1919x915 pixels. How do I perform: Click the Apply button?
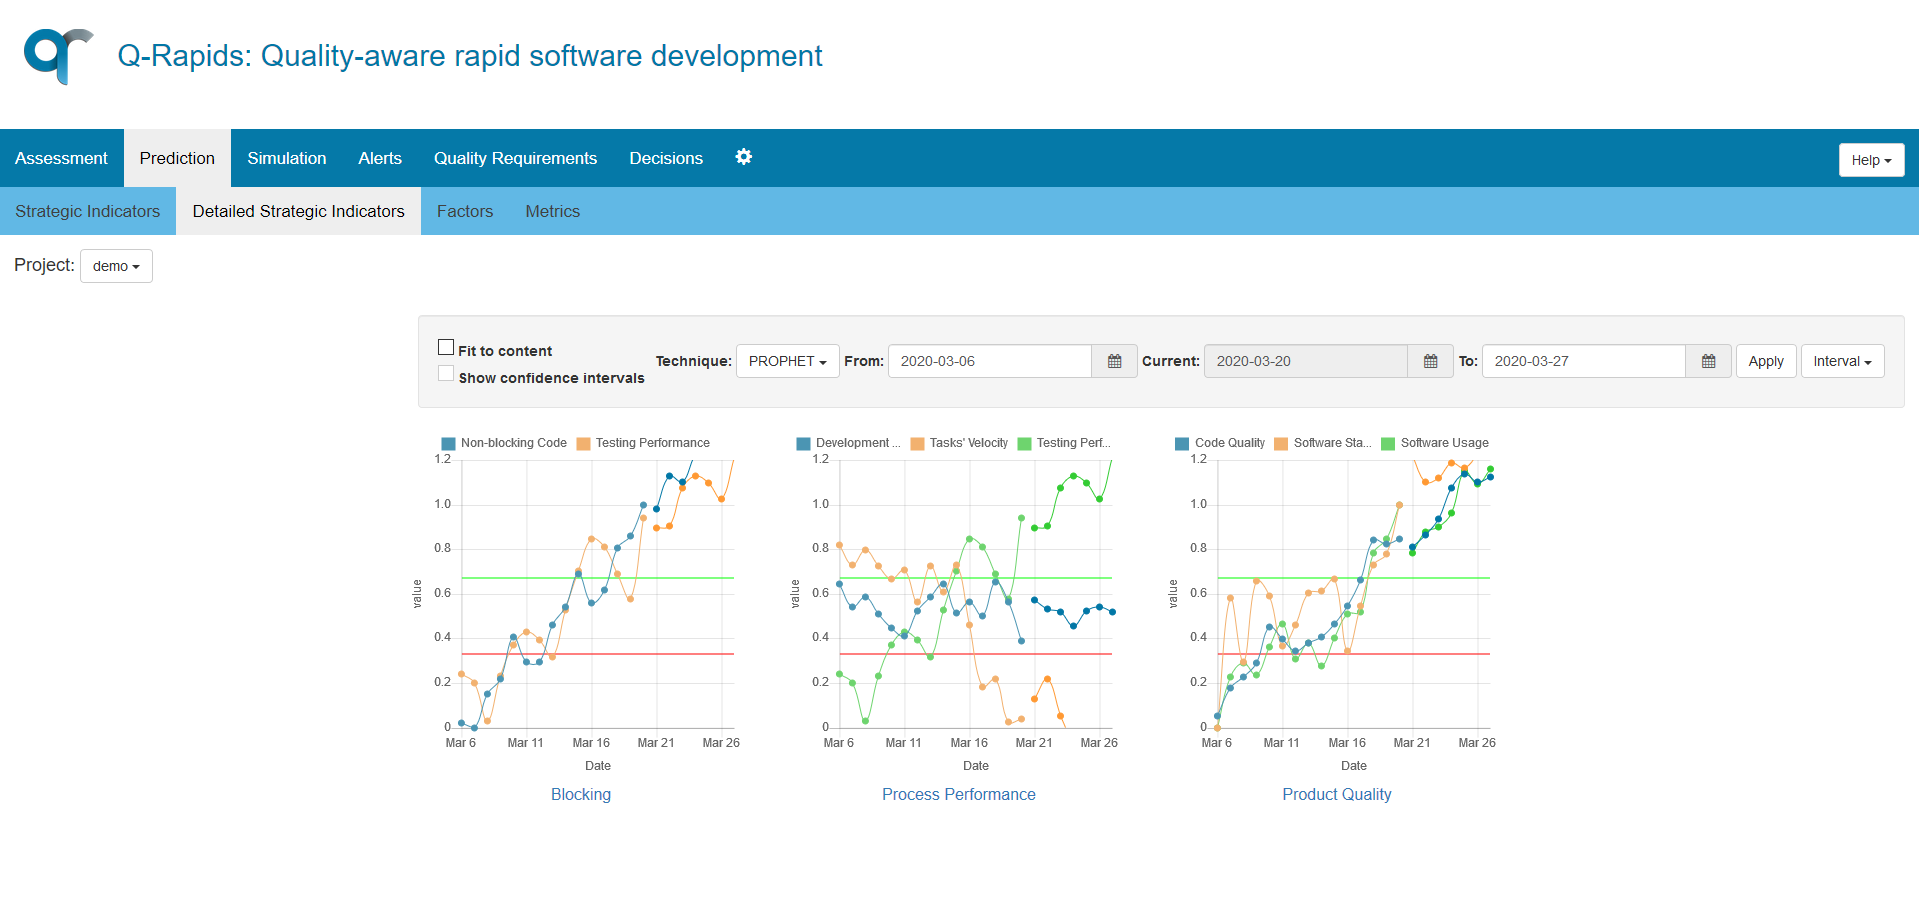click(1765, 361)
